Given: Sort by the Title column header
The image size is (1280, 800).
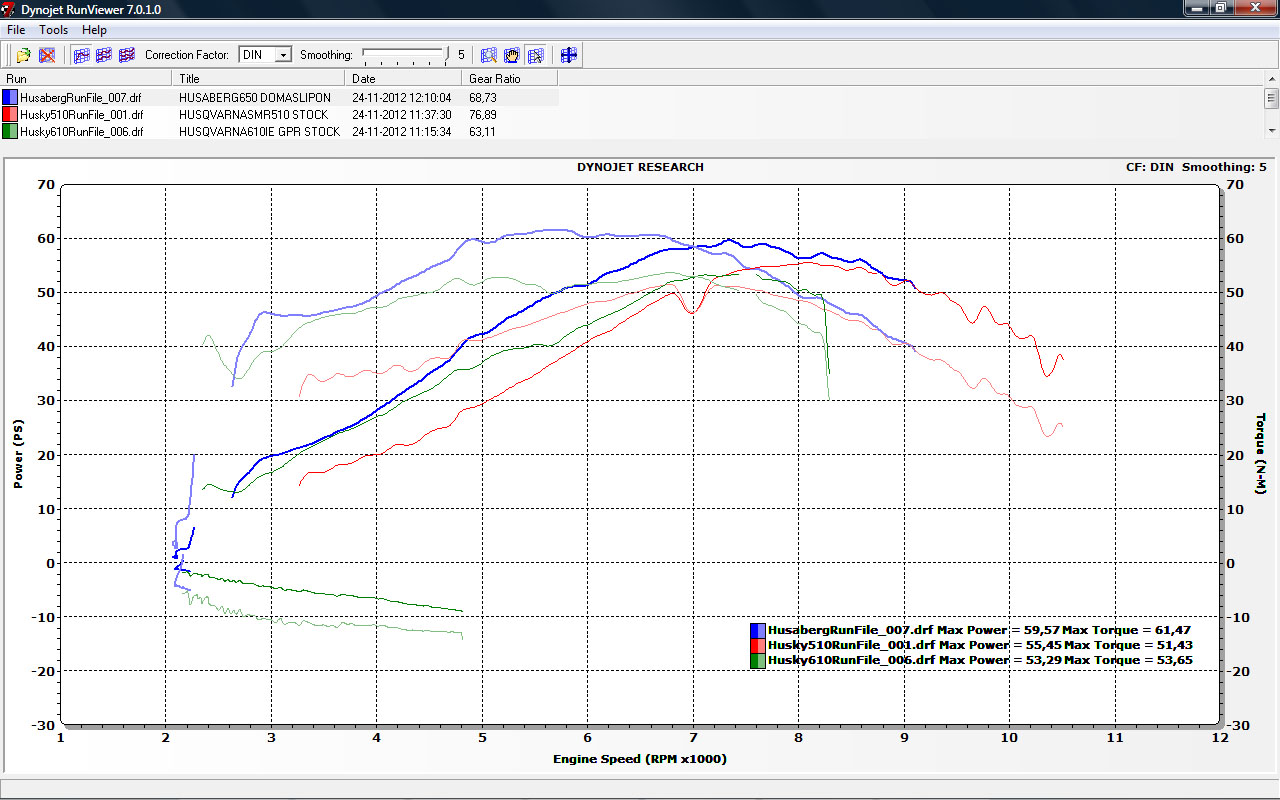Looking at the screenshot, I should (x=259, y=78).
